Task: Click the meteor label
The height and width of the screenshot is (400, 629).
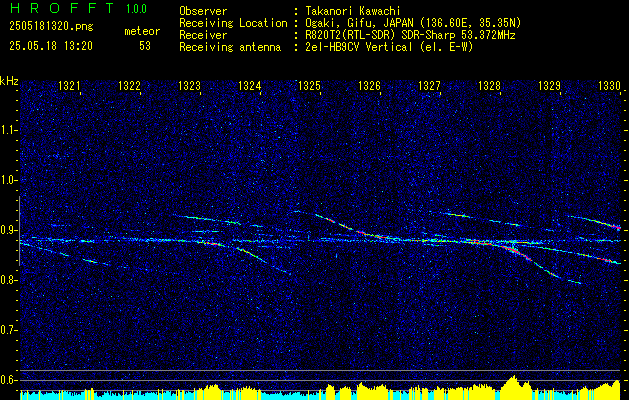Action: [142, 31]
